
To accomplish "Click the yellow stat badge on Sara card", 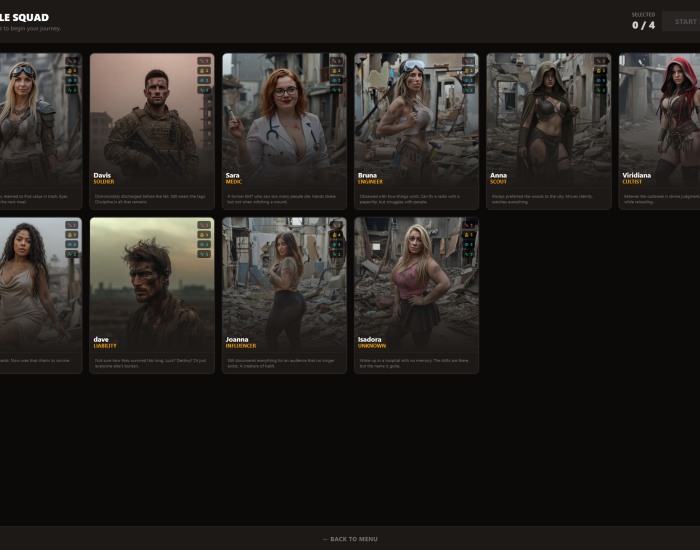I will click(336, 71).
